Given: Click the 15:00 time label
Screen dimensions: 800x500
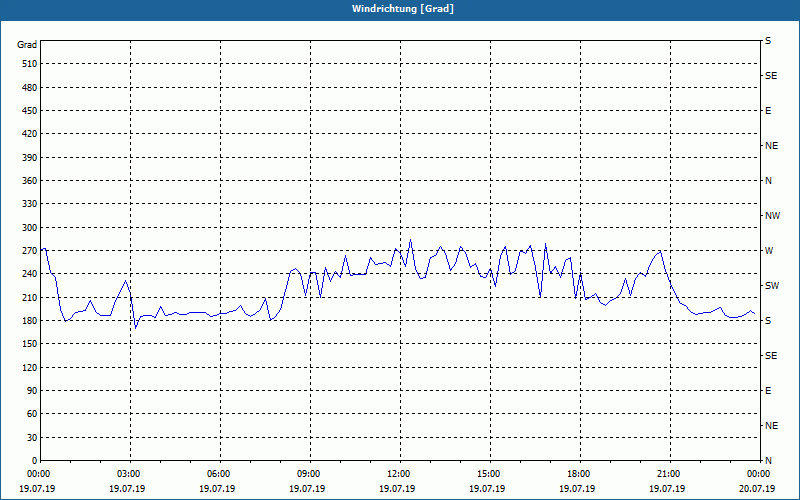Looking at the screenshot, I should [490, 474].
